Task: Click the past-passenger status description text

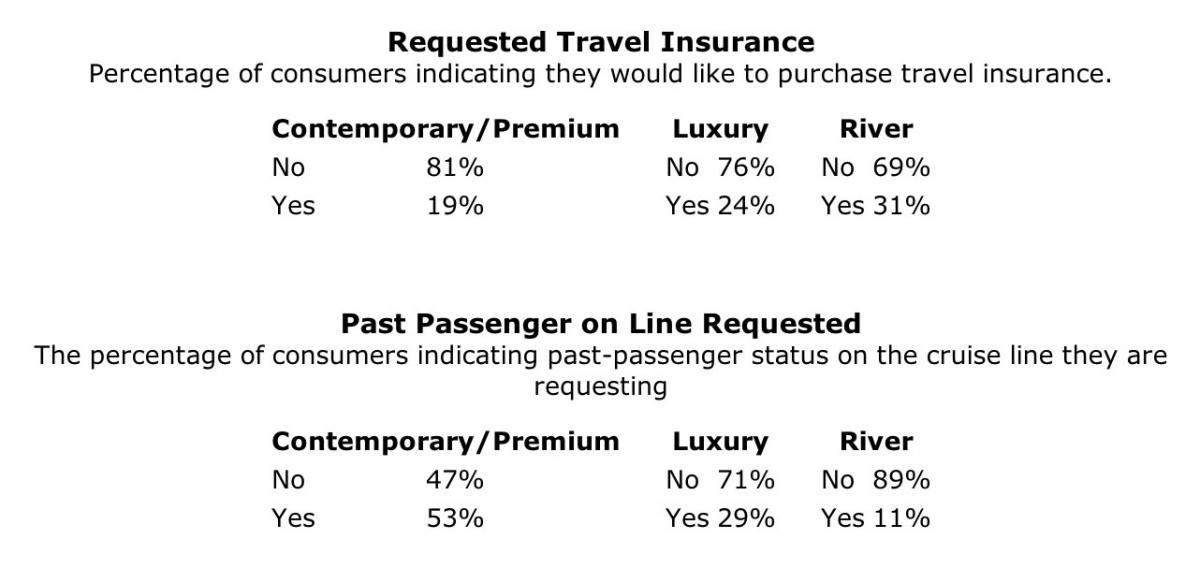Action: pyautogui.click(x=600, y=371)
